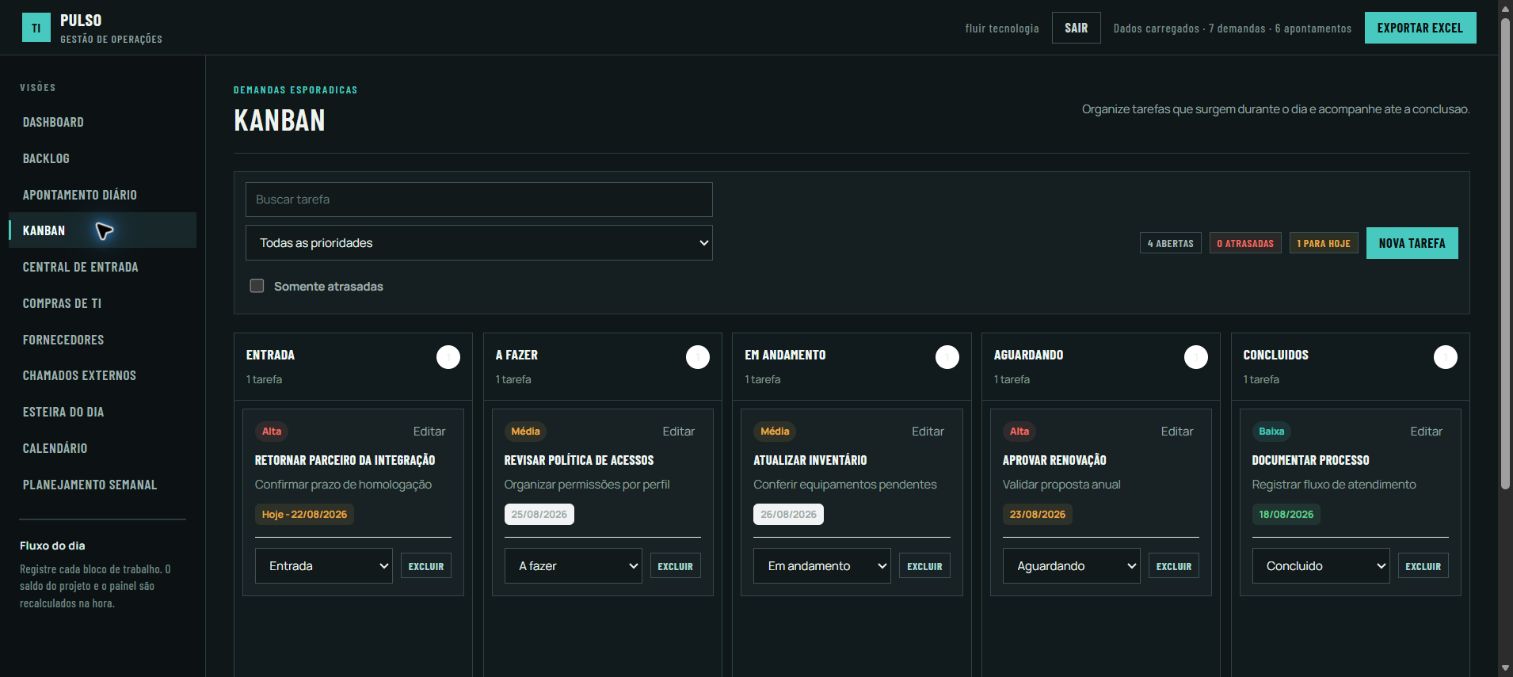Screen dimensions: 1513x677
Task: Click Editar on Revisar Política de Acessos
Action: [678, 431]
